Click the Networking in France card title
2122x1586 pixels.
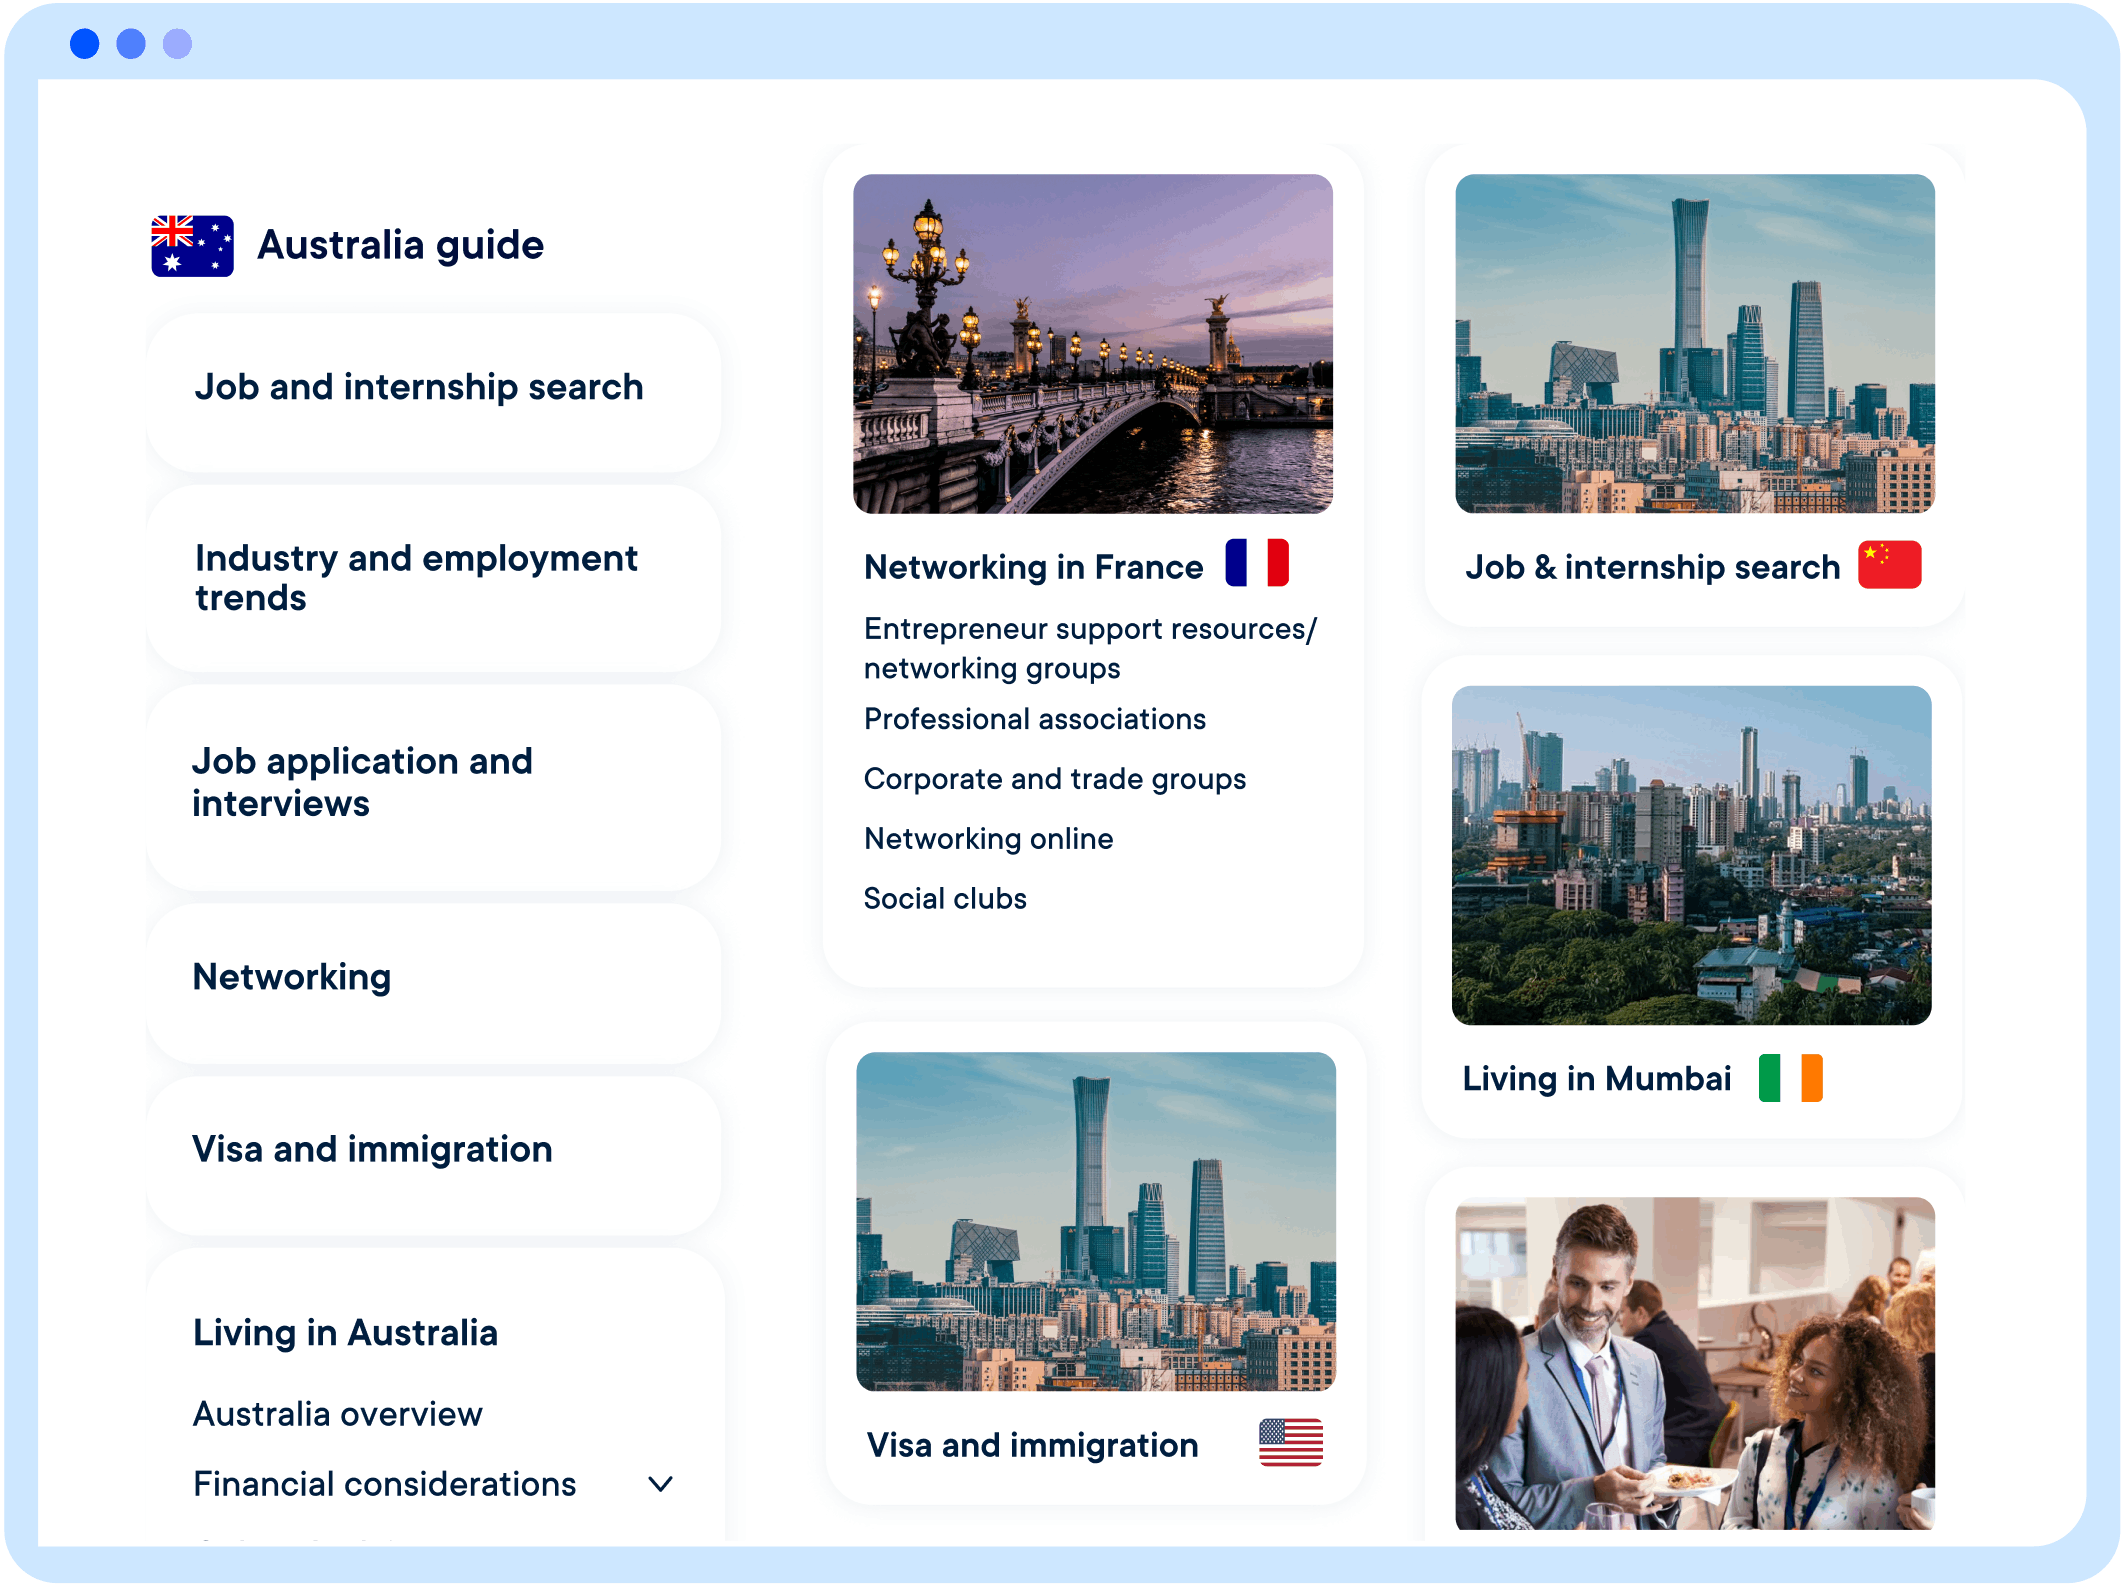pos(1034,567)
